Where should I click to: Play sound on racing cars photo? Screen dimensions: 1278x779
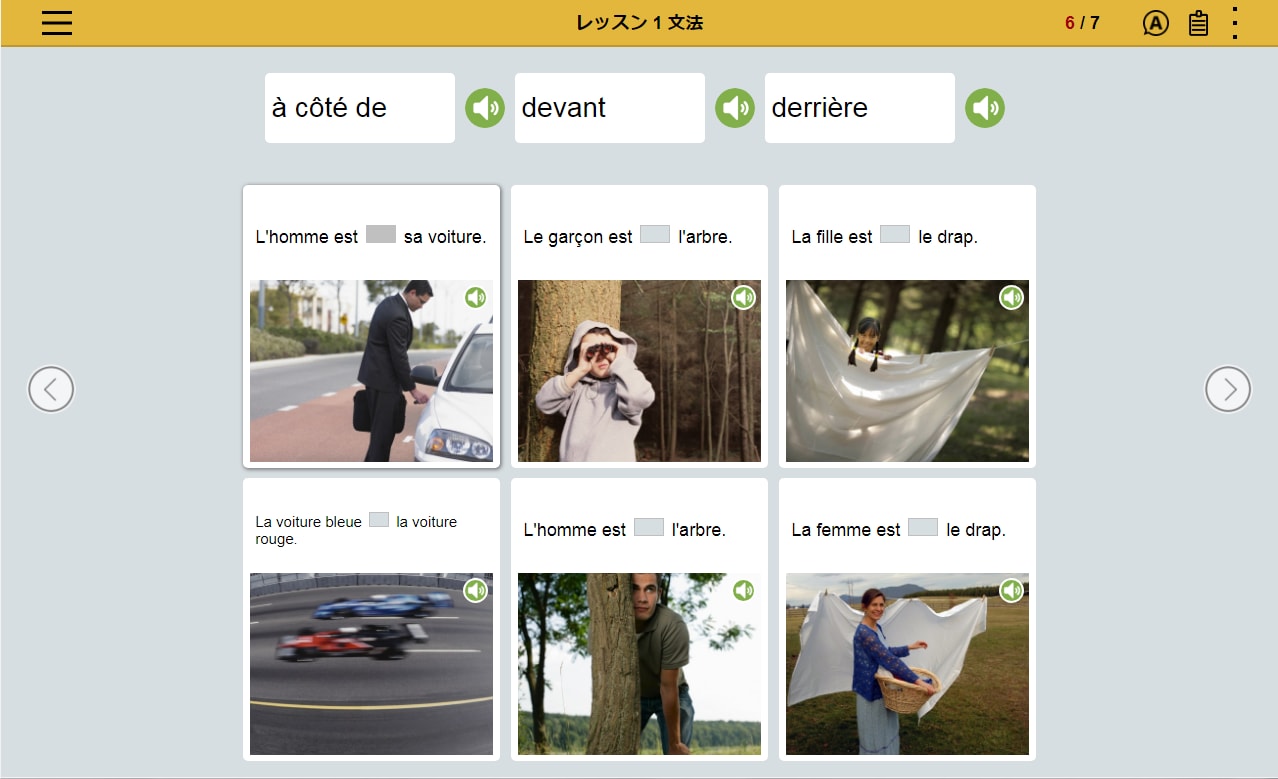tap(475, 591)
